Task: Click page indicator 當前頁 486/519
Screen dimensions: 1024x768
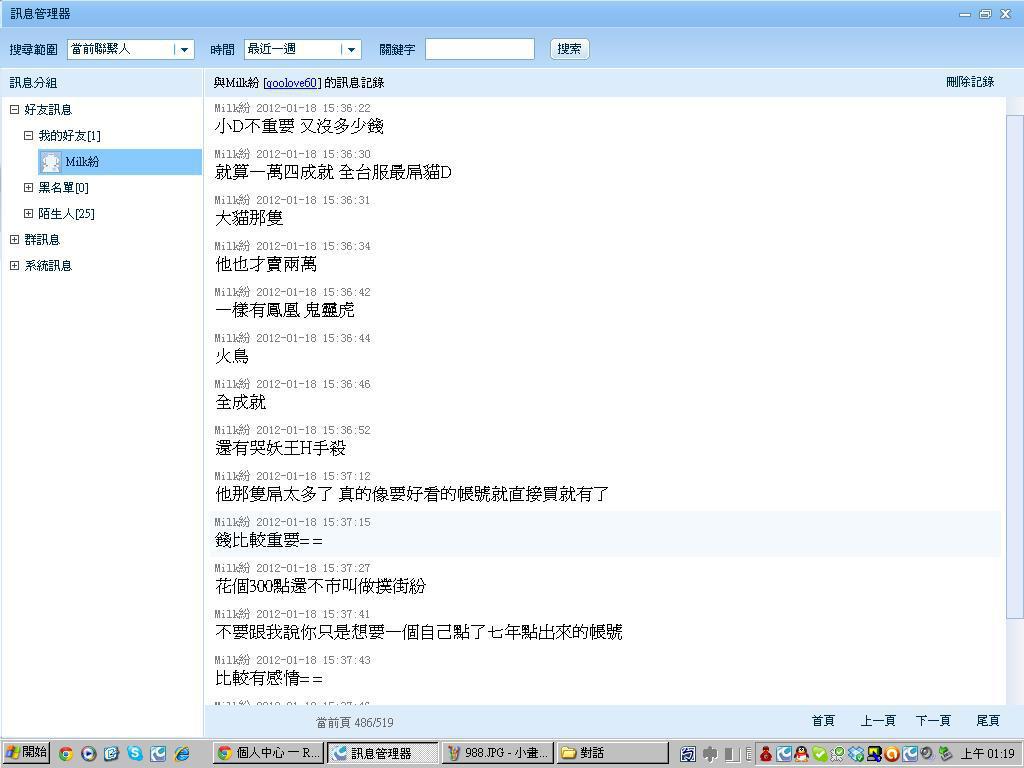Action: click(355, 722)
